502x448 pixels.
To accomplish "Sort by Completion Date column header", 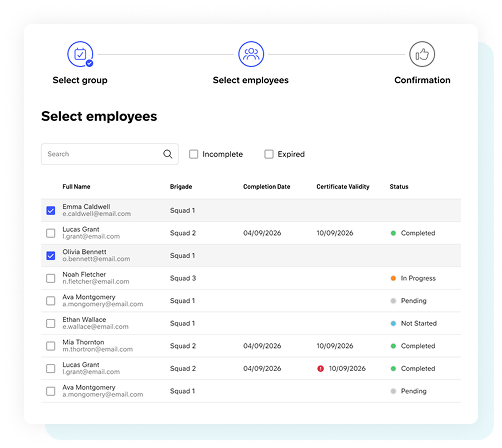I will pos(267,187).
